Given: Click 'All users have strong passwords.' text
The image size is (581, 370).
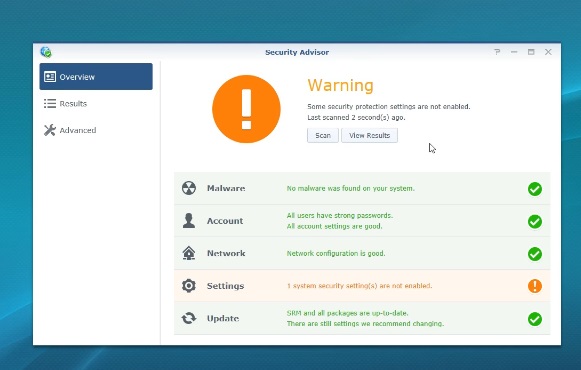Looking at the screenshot, I should click(x=340, y=215).
